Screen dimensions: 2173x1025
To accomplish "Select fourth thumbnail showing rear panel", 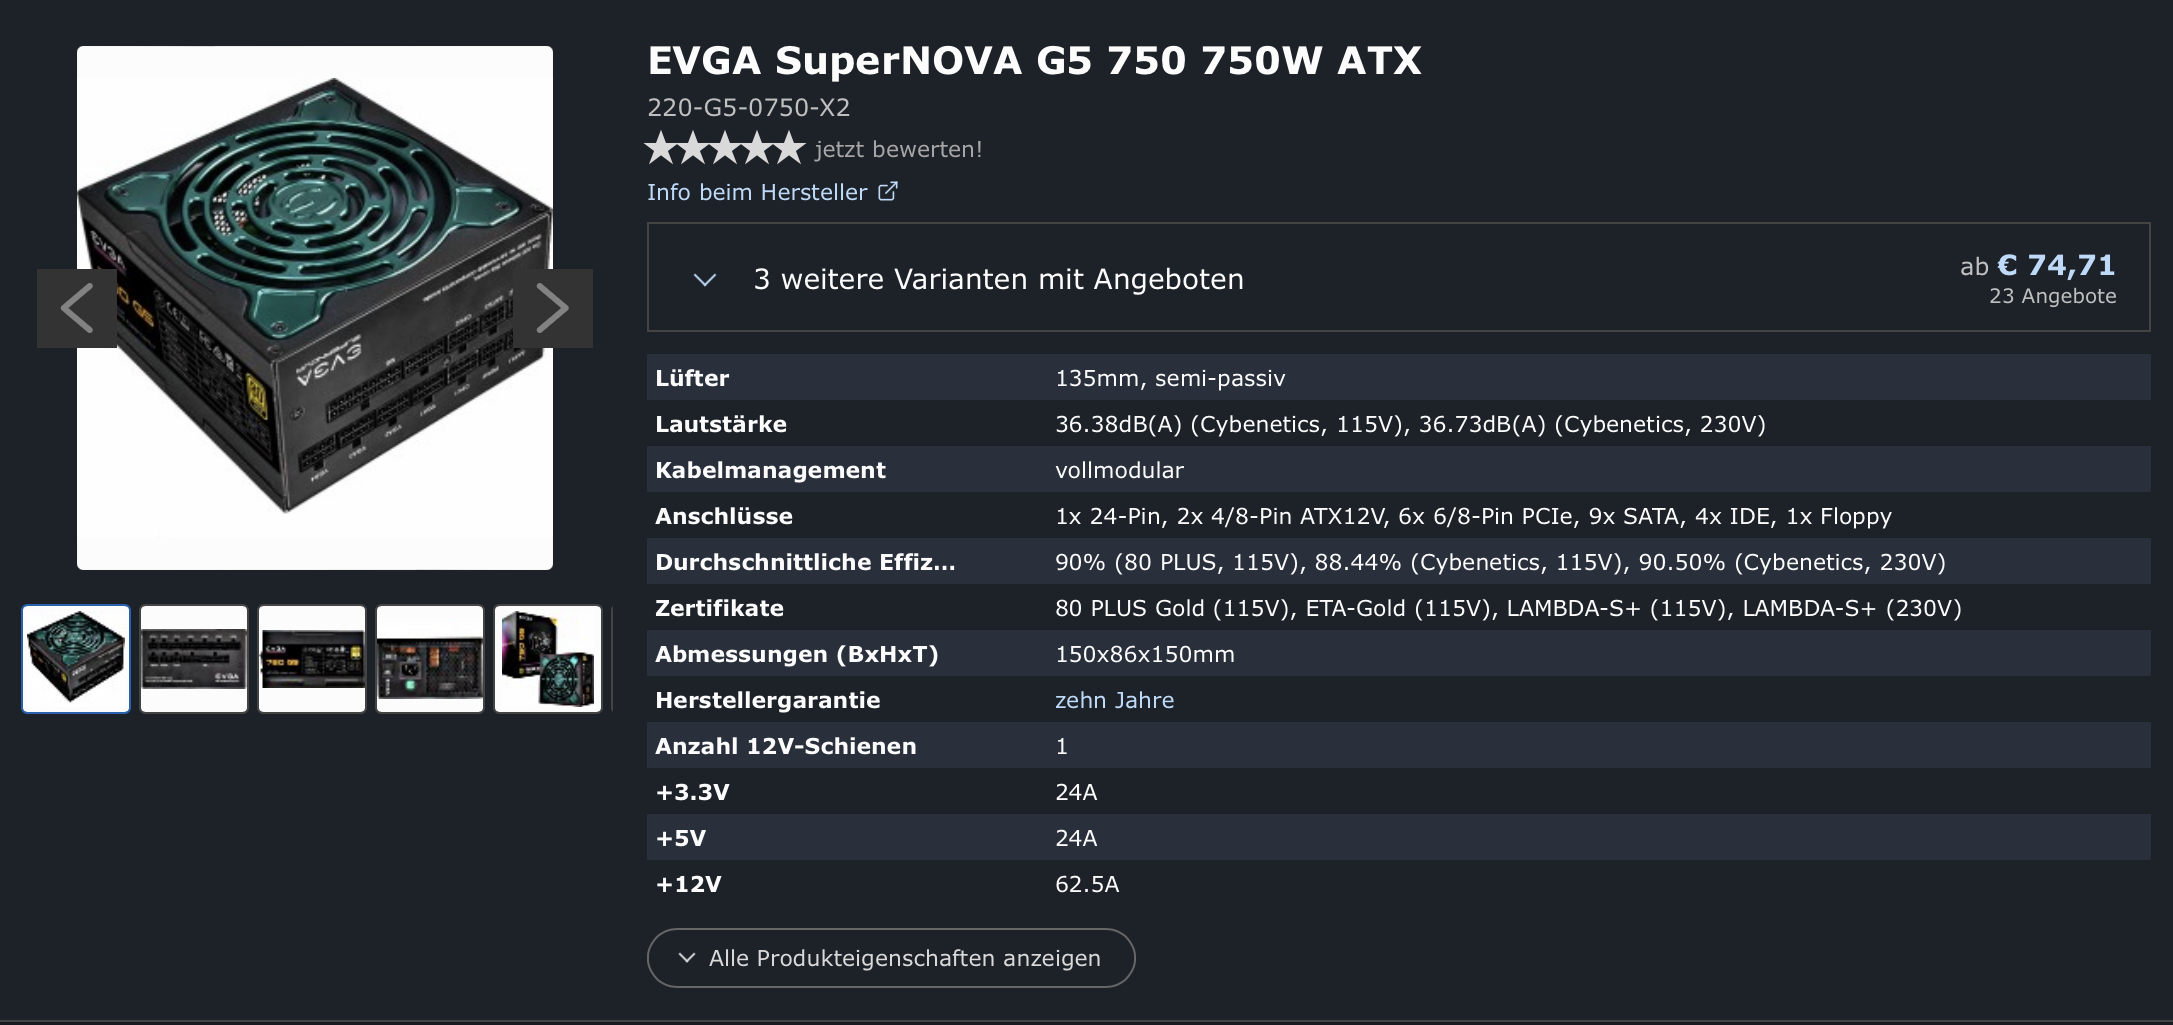I will tap(430, 659).
